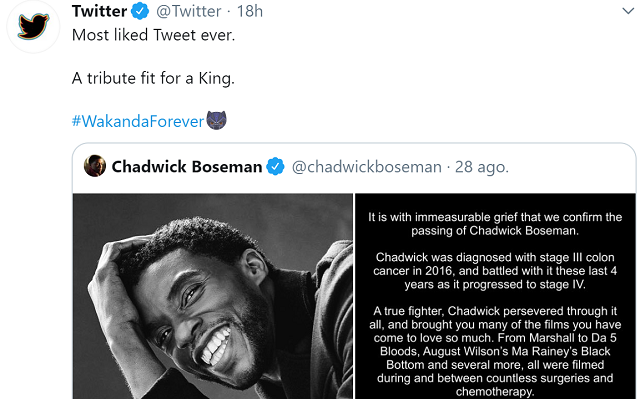
Task: Click the Chadwick Boseman display name
Action: [187, 166]
